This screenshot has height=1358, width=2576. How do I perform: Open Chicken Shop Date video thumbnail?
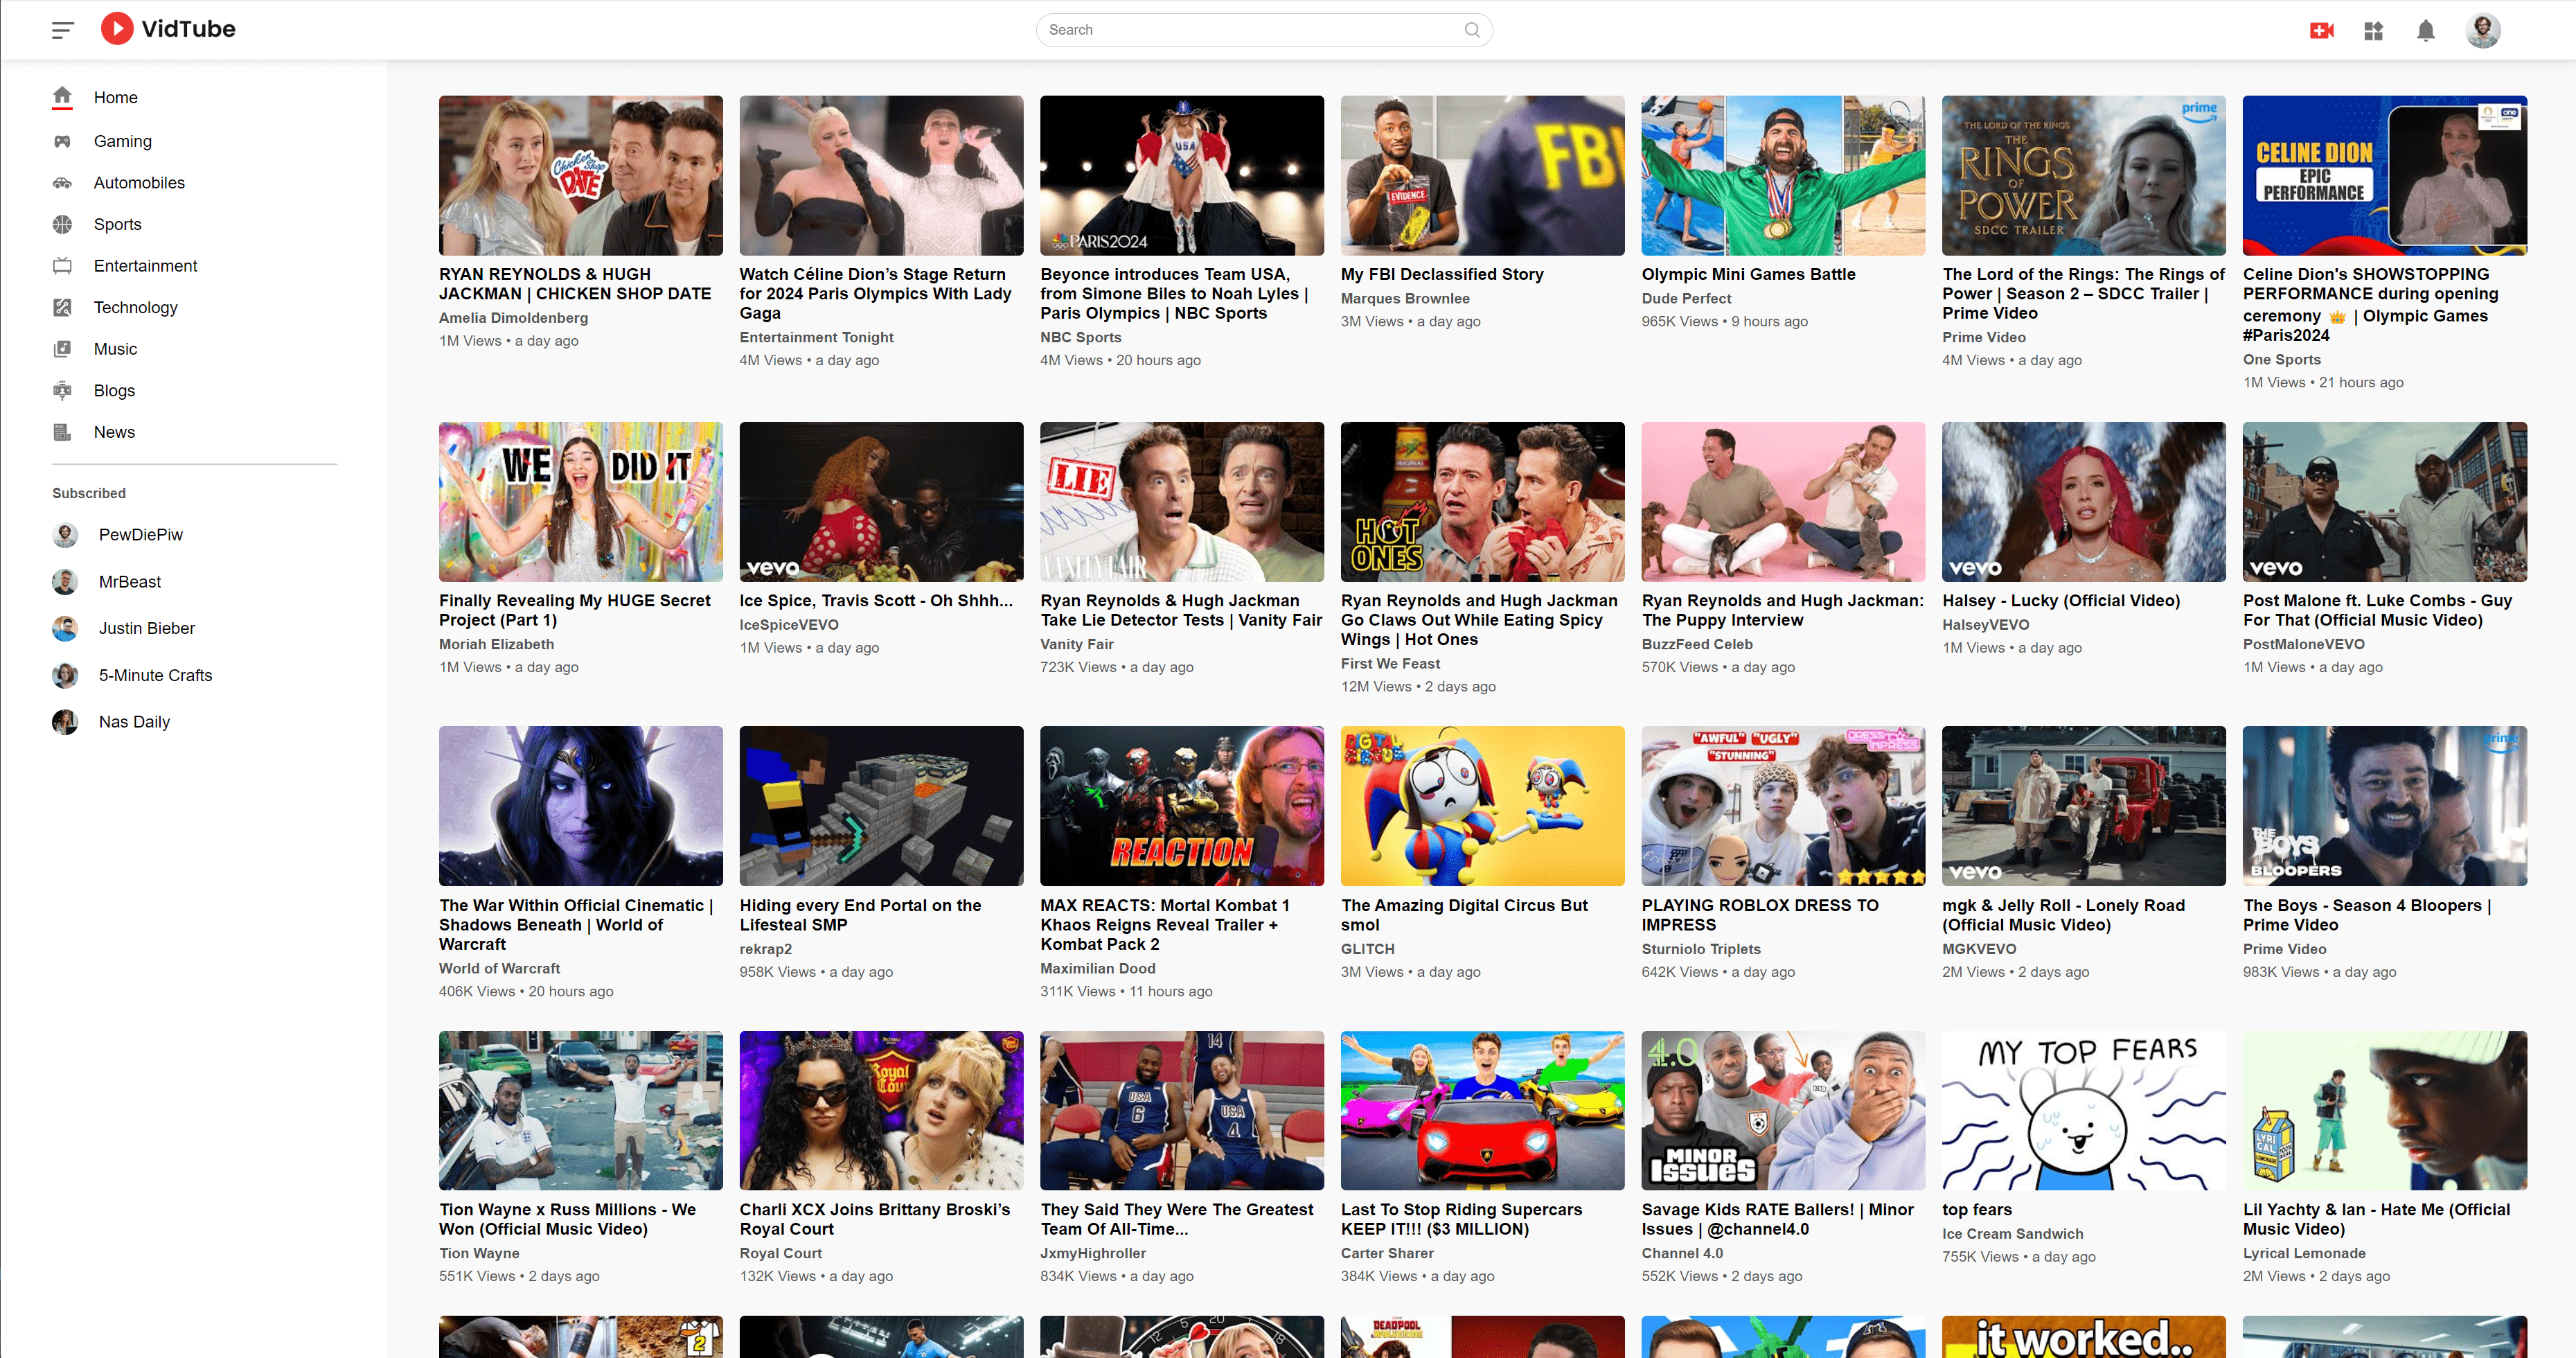[x=581, y=175]
